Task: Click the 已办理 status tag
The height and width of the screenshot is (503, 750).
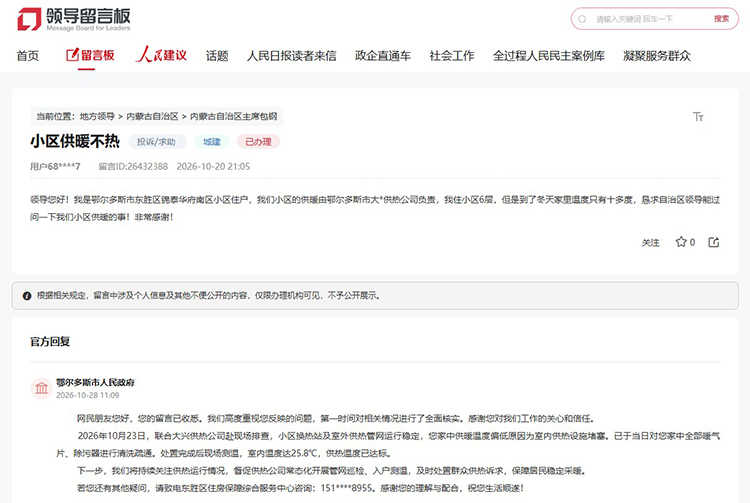Action: (258, 142)
